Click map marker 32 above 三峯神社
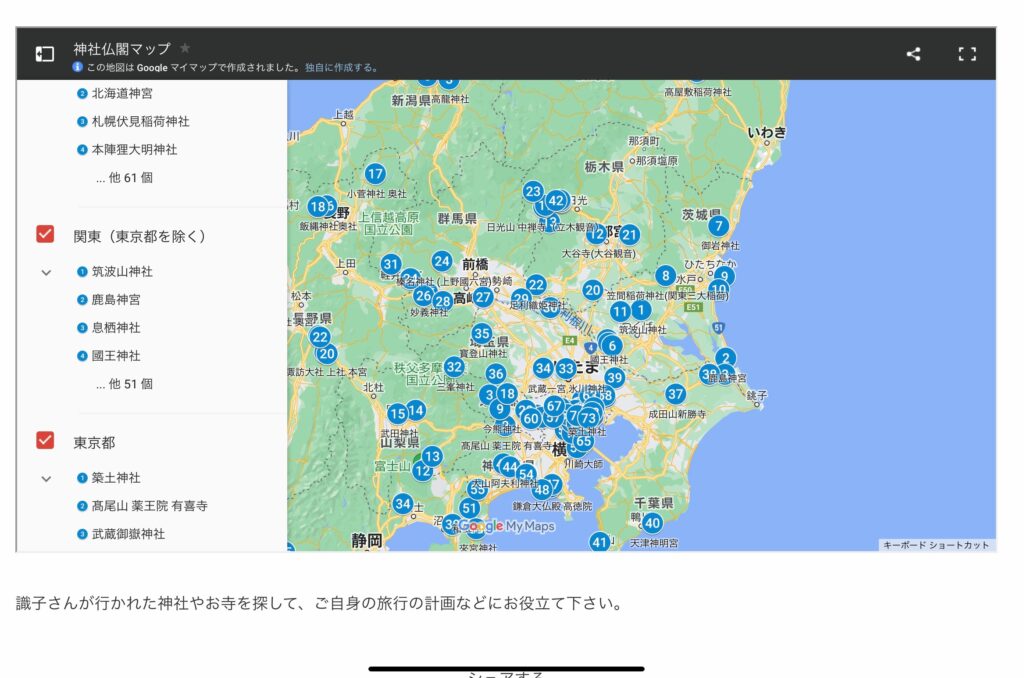1024x678 pixels. coord(455,367)
